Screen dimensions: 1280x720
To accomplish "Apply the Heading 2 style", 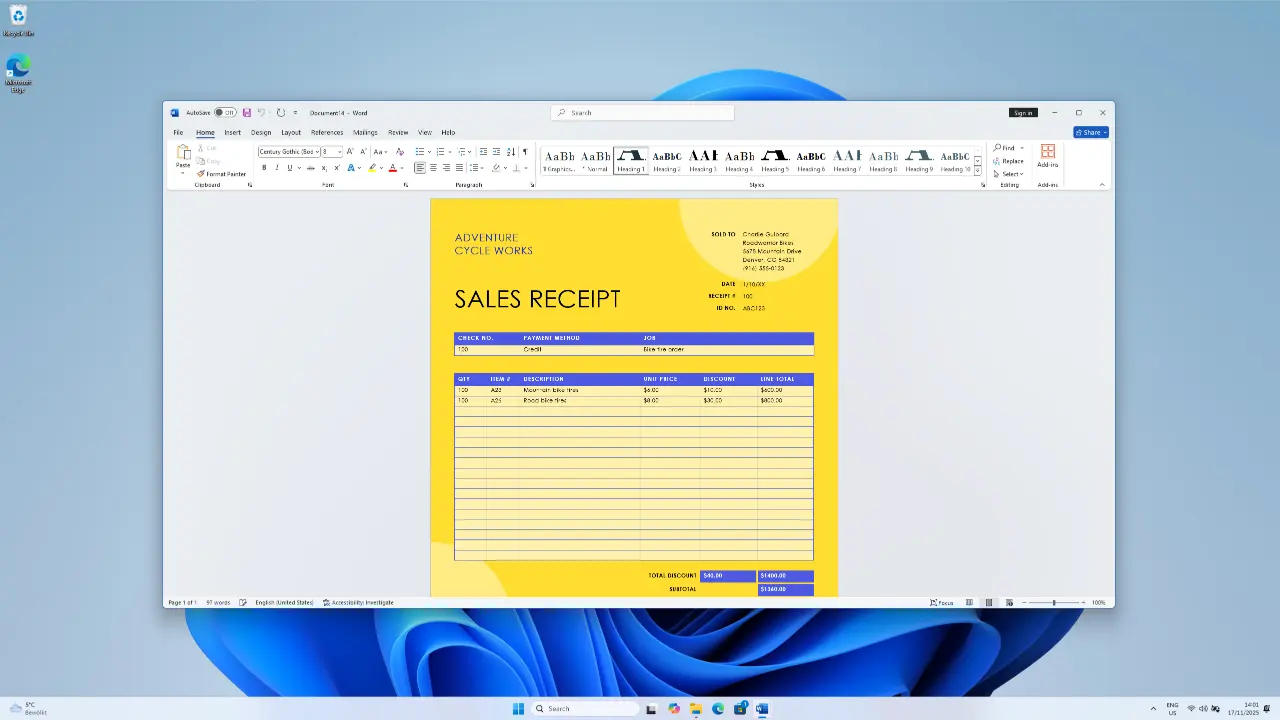I will click(667, 160).
